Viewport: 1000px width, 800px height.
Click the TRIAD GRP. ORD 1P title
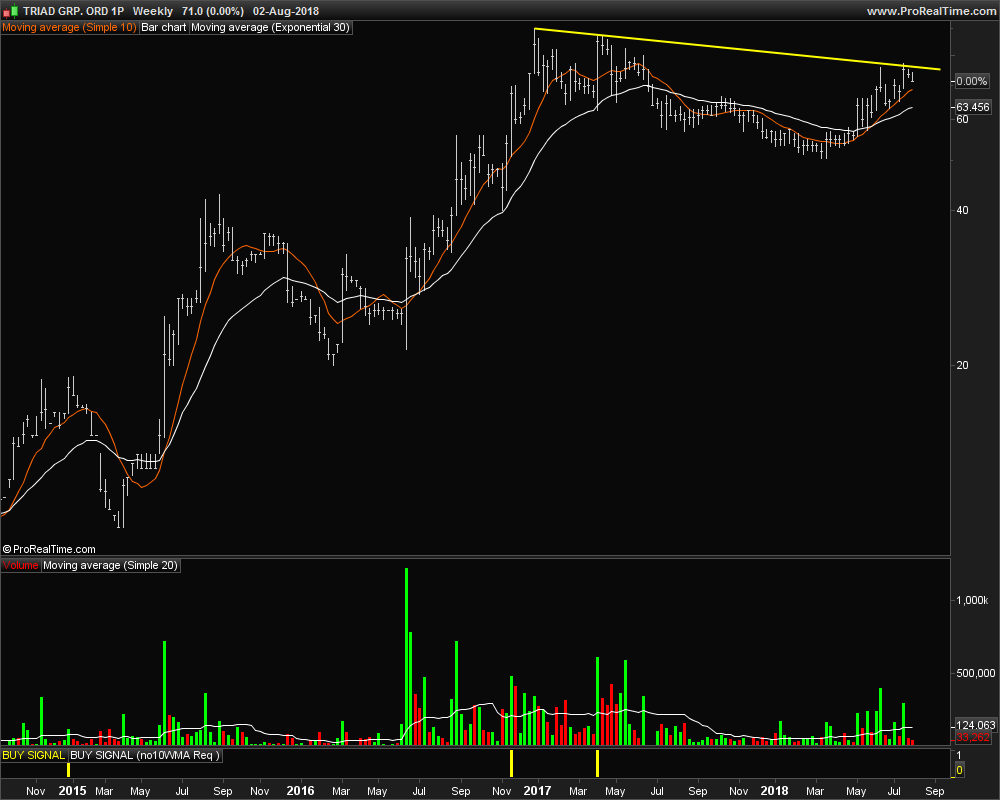73,11
